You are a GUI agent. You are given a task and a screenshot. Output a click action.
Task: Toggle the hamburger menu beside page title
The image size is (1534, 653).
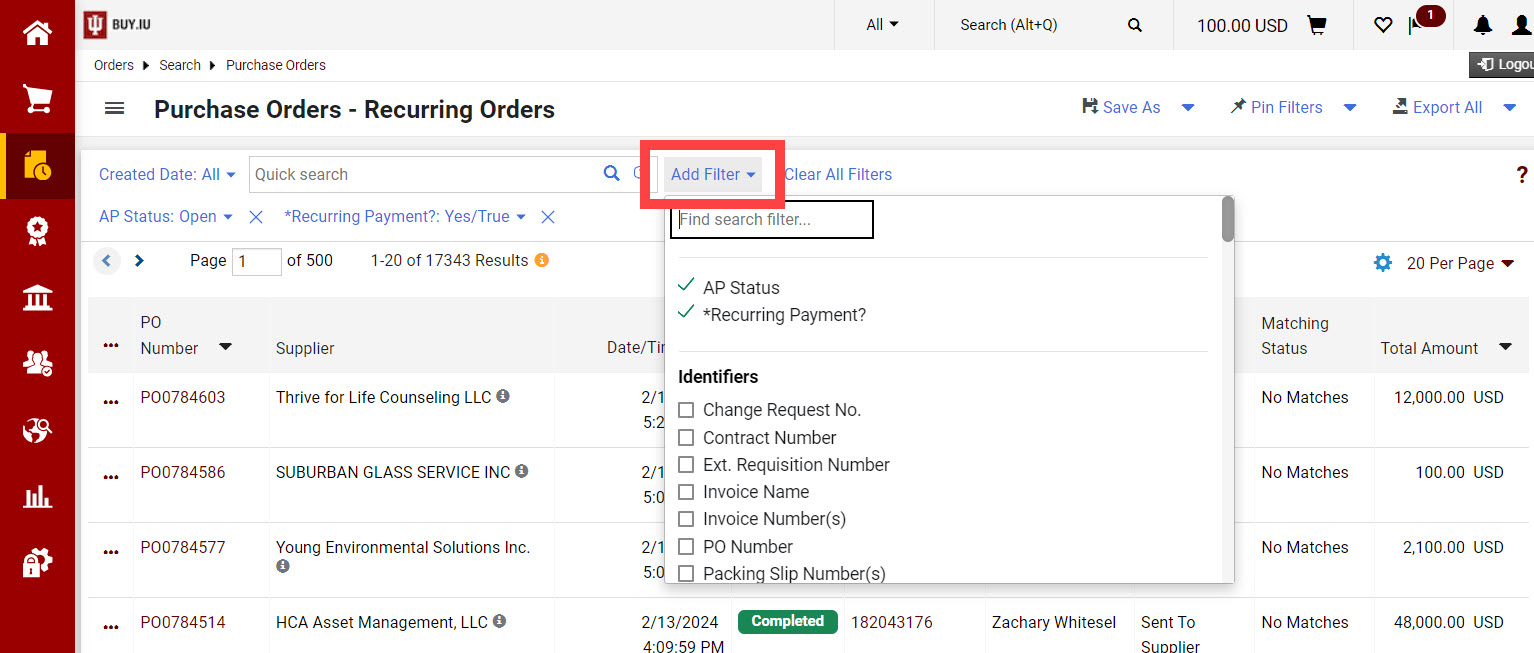point(115,108)
